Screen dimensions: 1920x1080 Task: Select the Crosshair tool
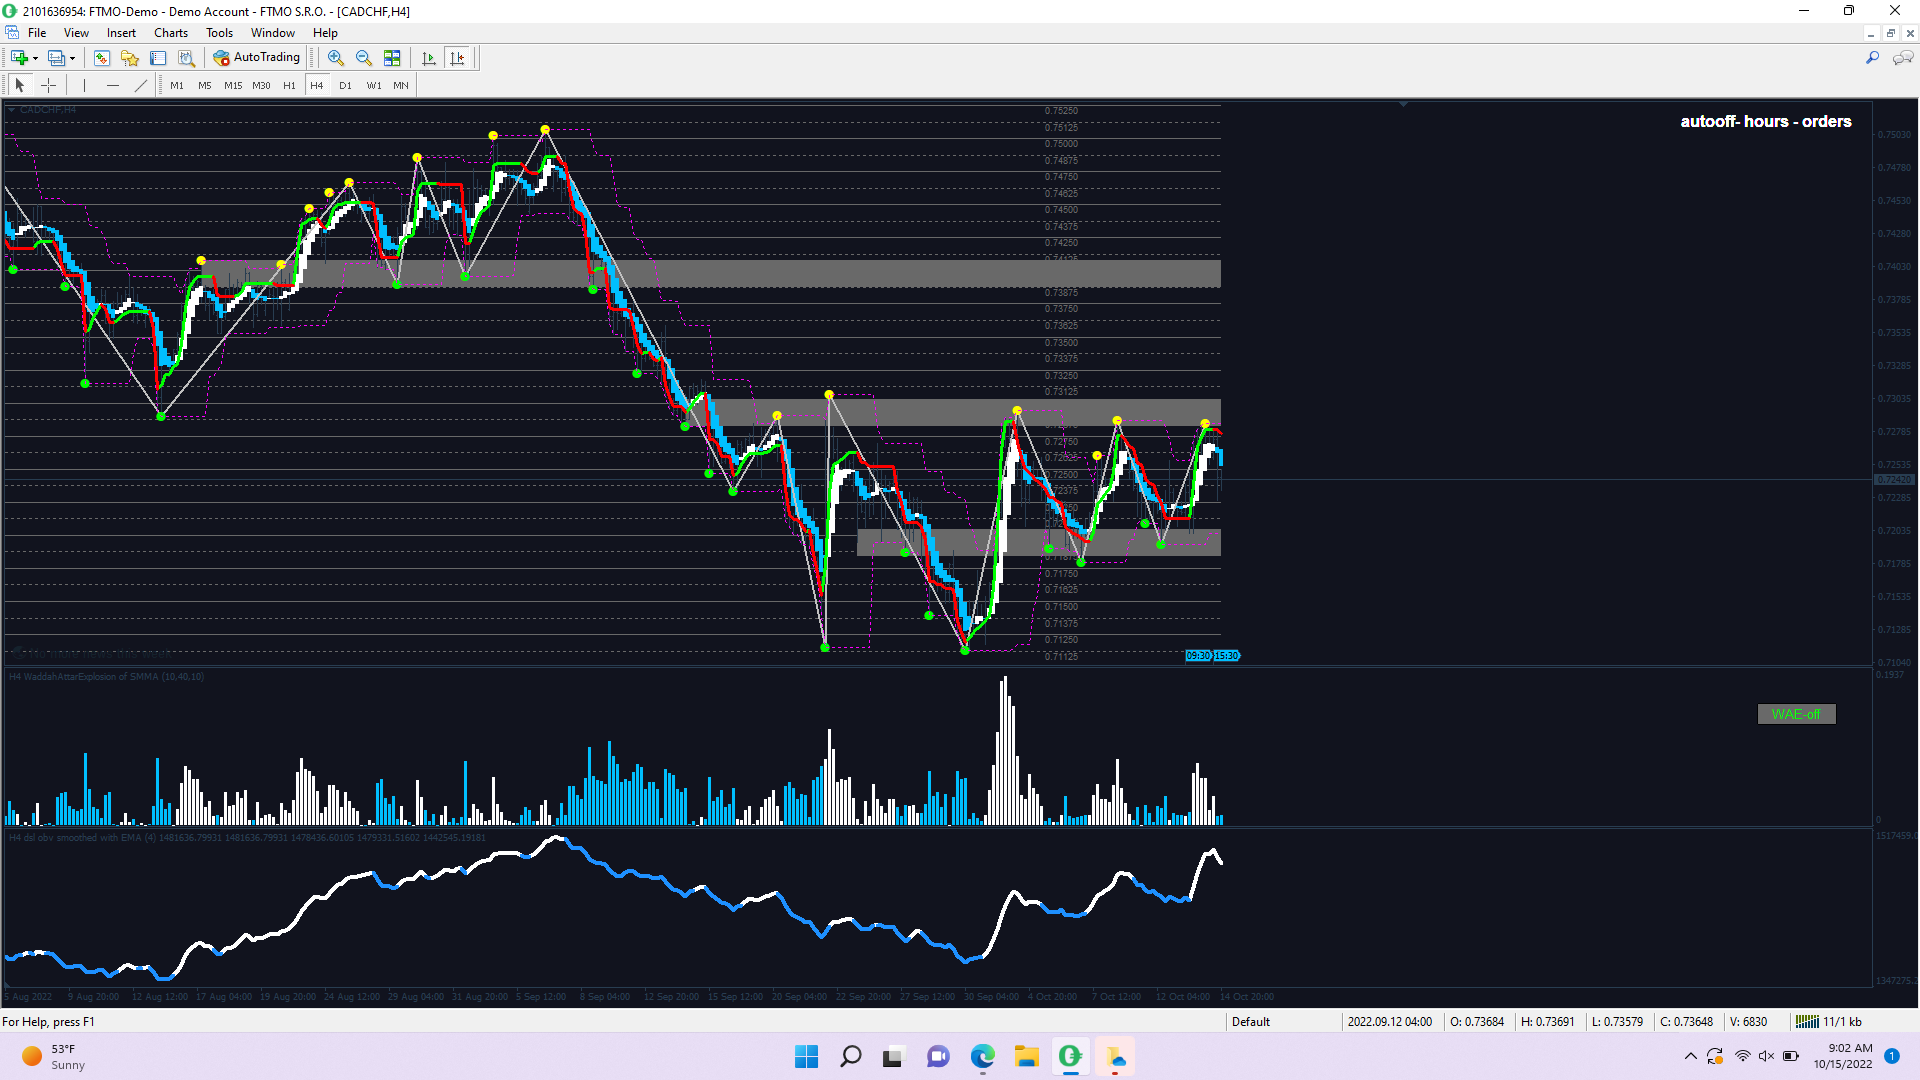click(48, 85)
